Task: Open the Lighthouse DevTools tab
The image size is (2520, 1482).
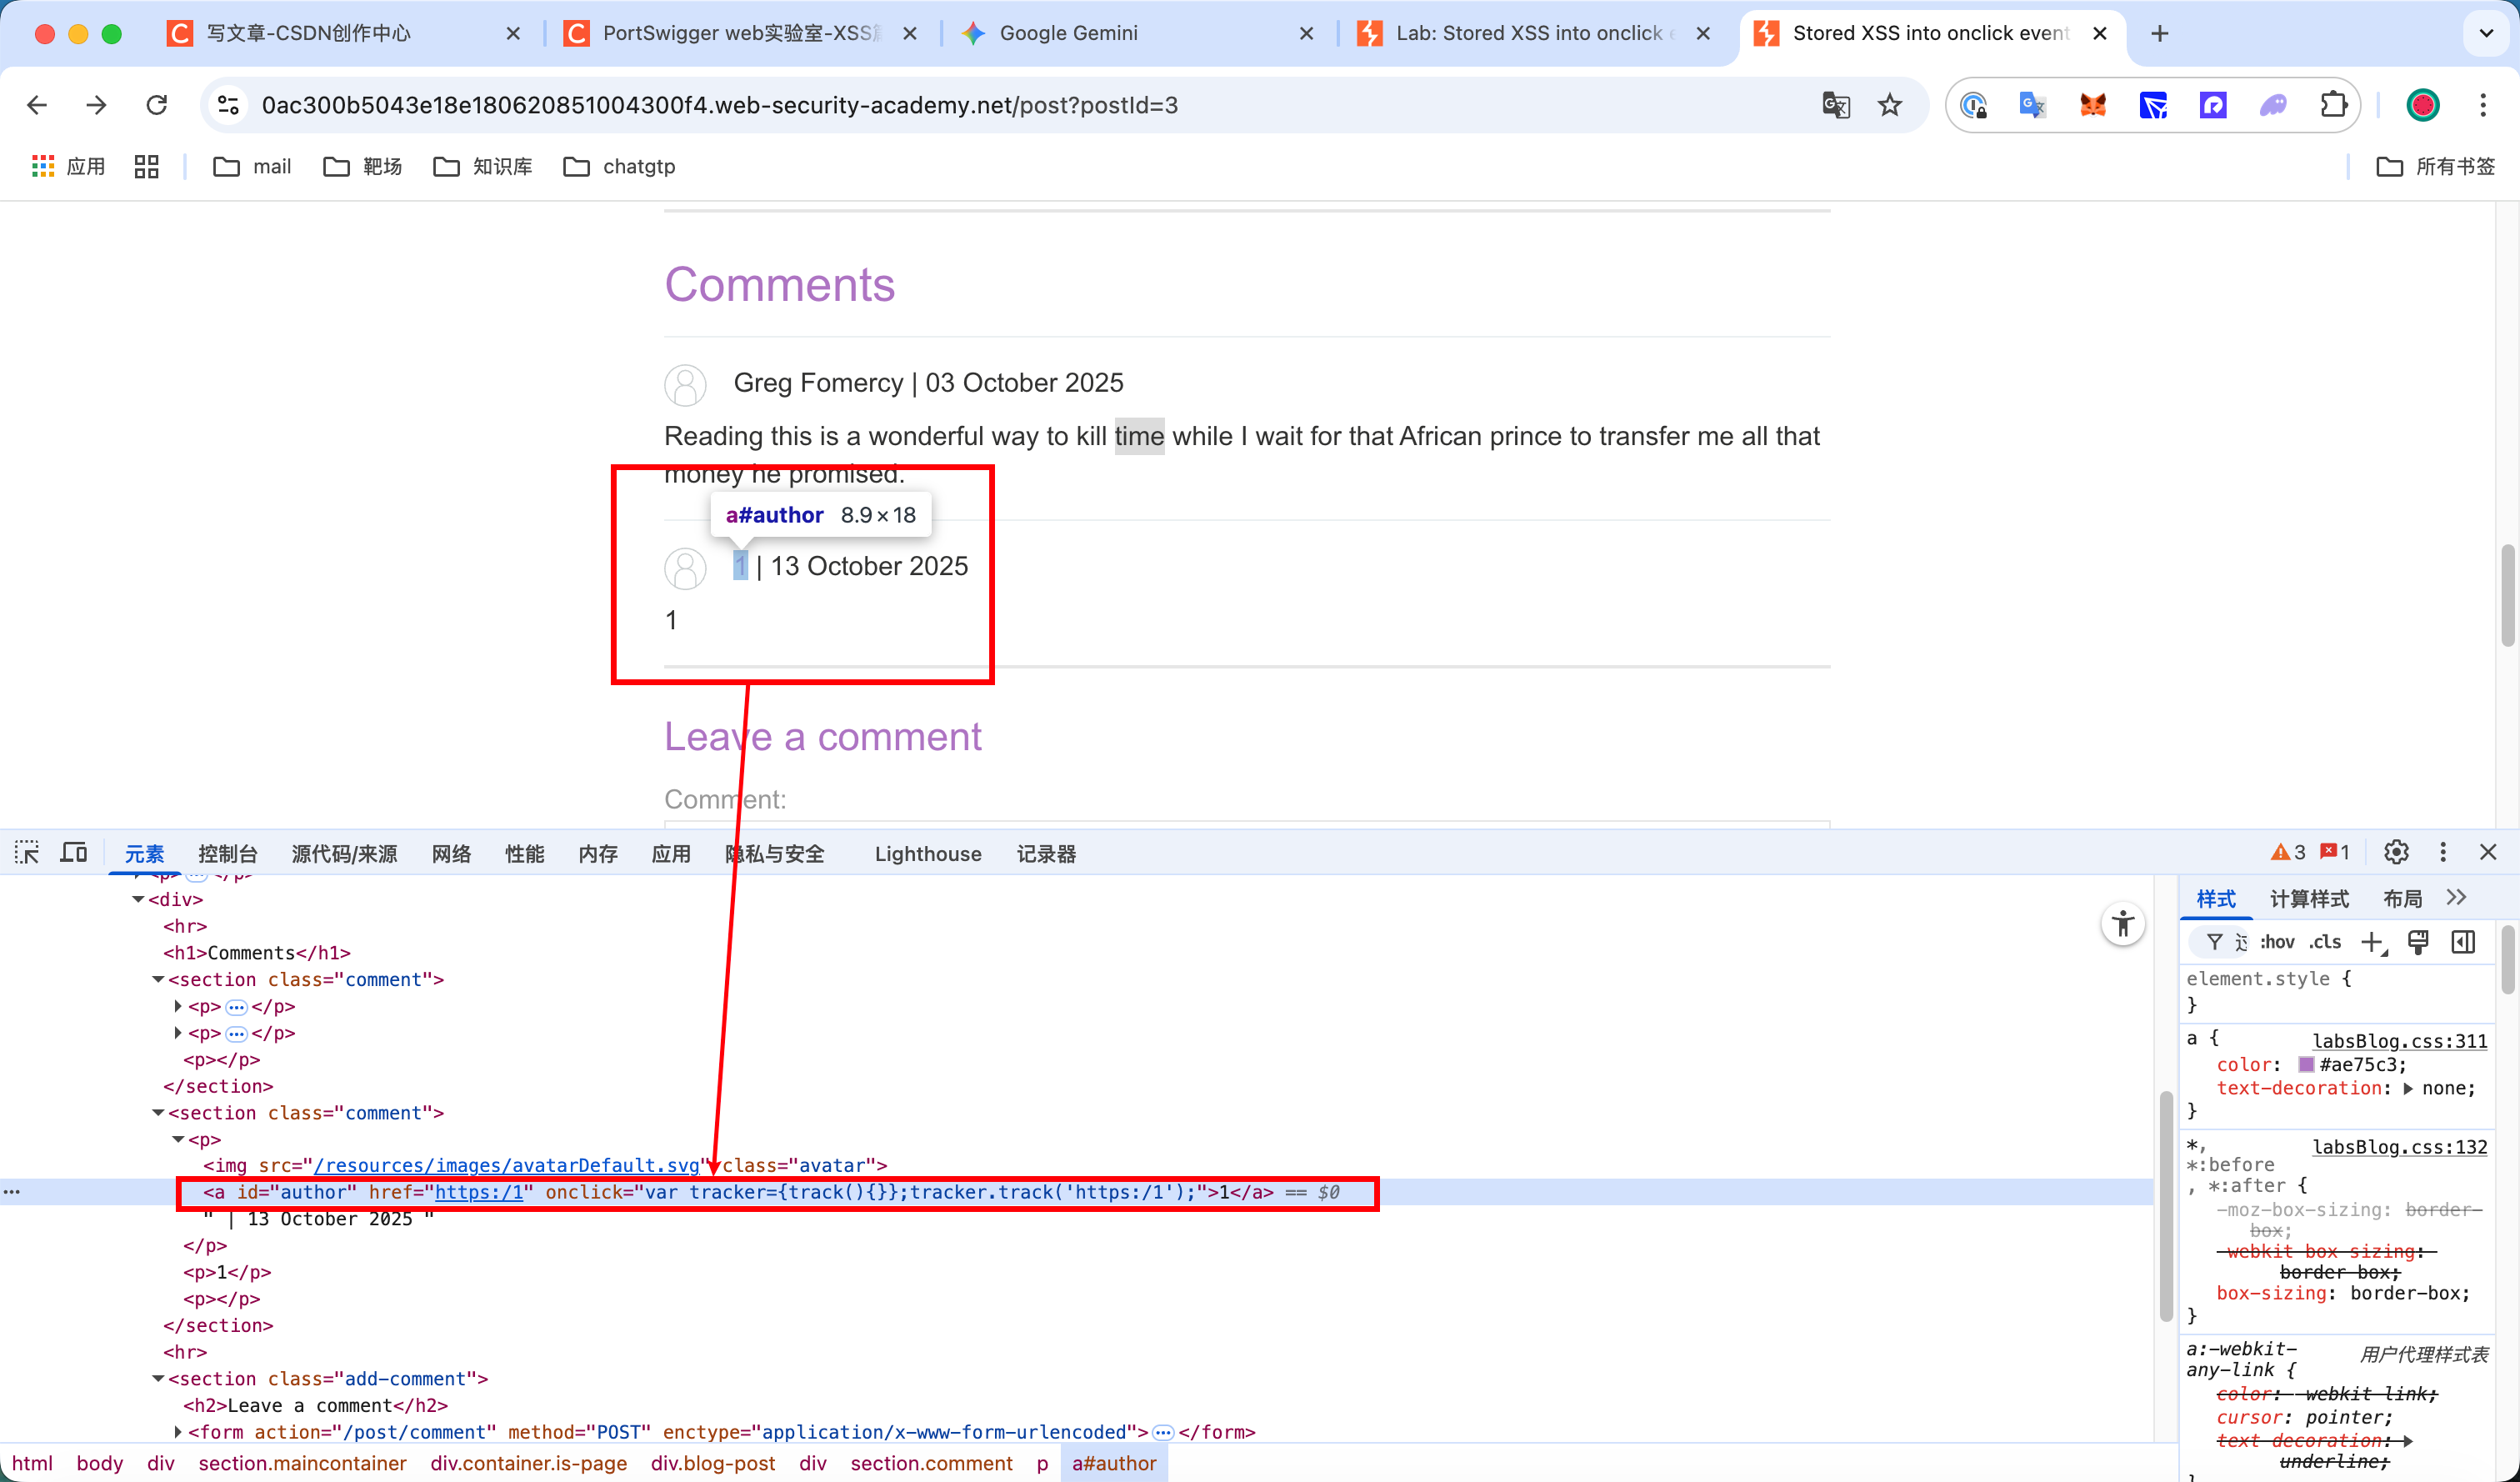Action: 927,854
